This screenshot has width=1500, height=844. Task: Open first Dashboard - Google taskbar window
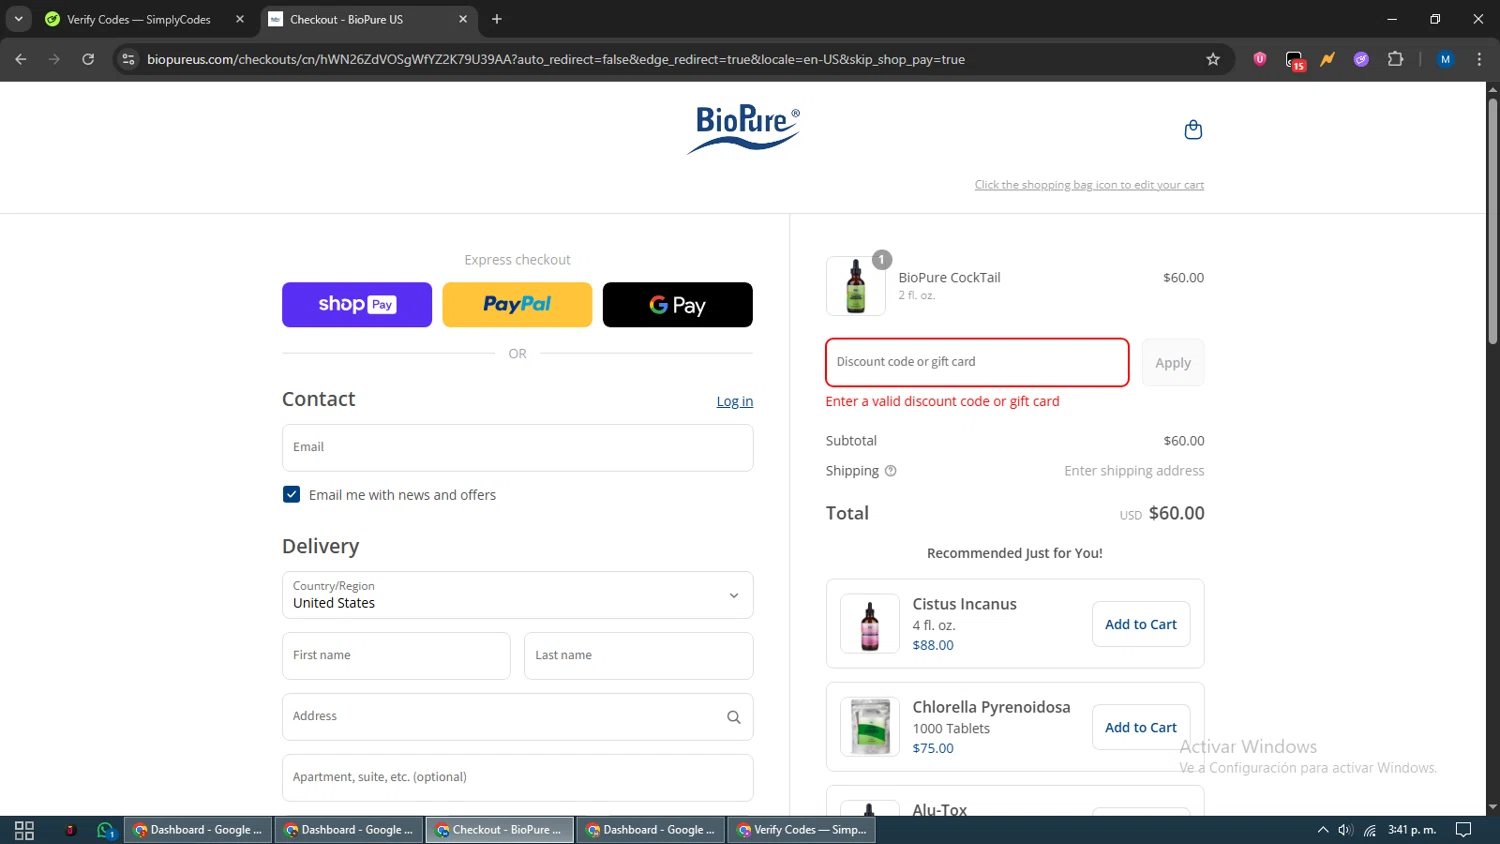(197, 830)
